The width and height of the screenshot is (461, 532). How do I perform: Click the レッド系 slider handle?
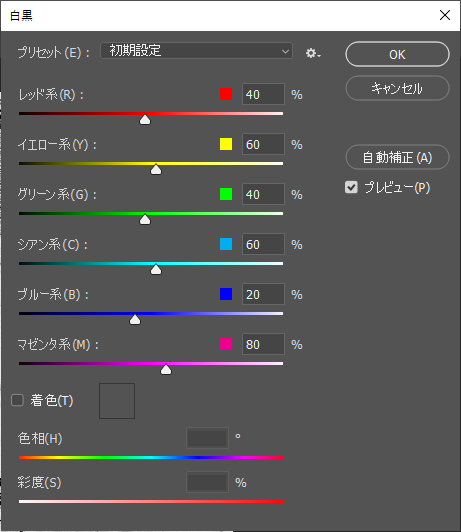click(x=145, y=119)
